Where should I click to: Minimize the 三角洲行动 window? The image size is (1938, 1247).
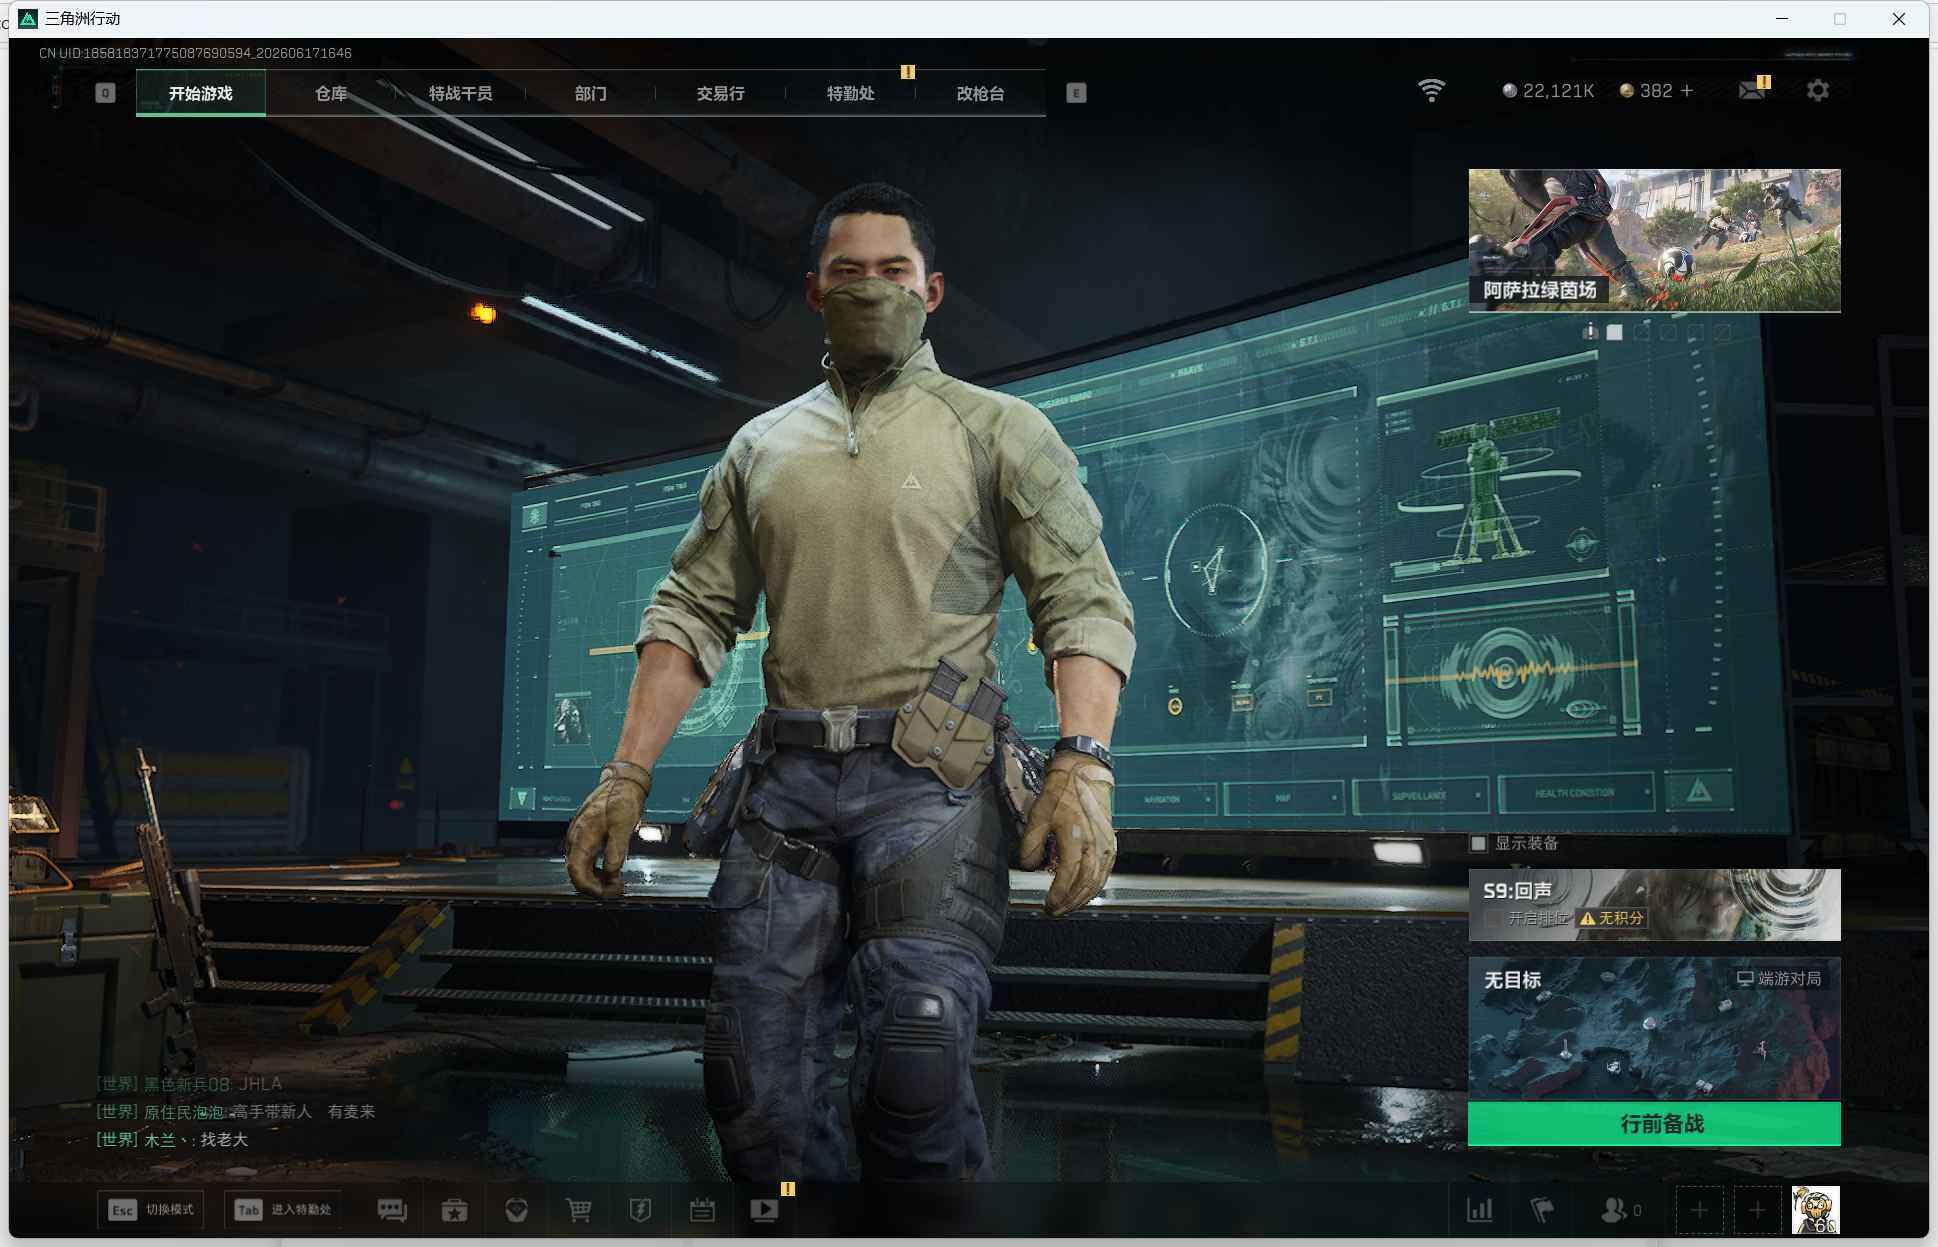tap(1781, 18)
